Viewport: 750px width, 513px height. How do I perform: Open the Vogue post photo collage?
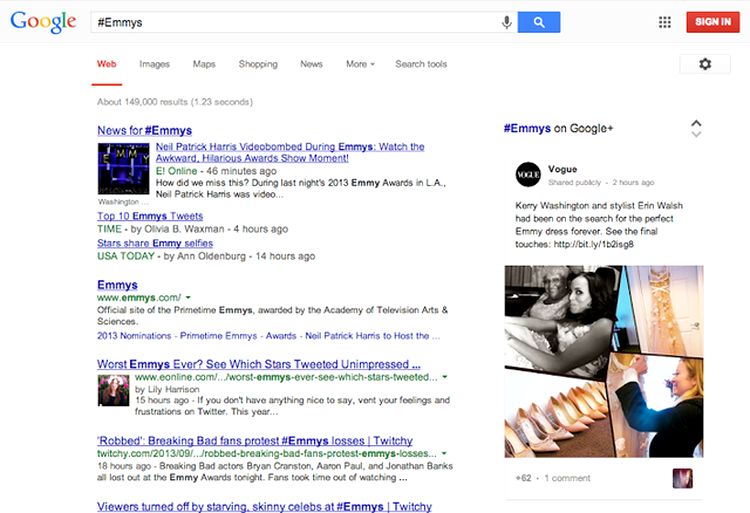coord(604,361)
